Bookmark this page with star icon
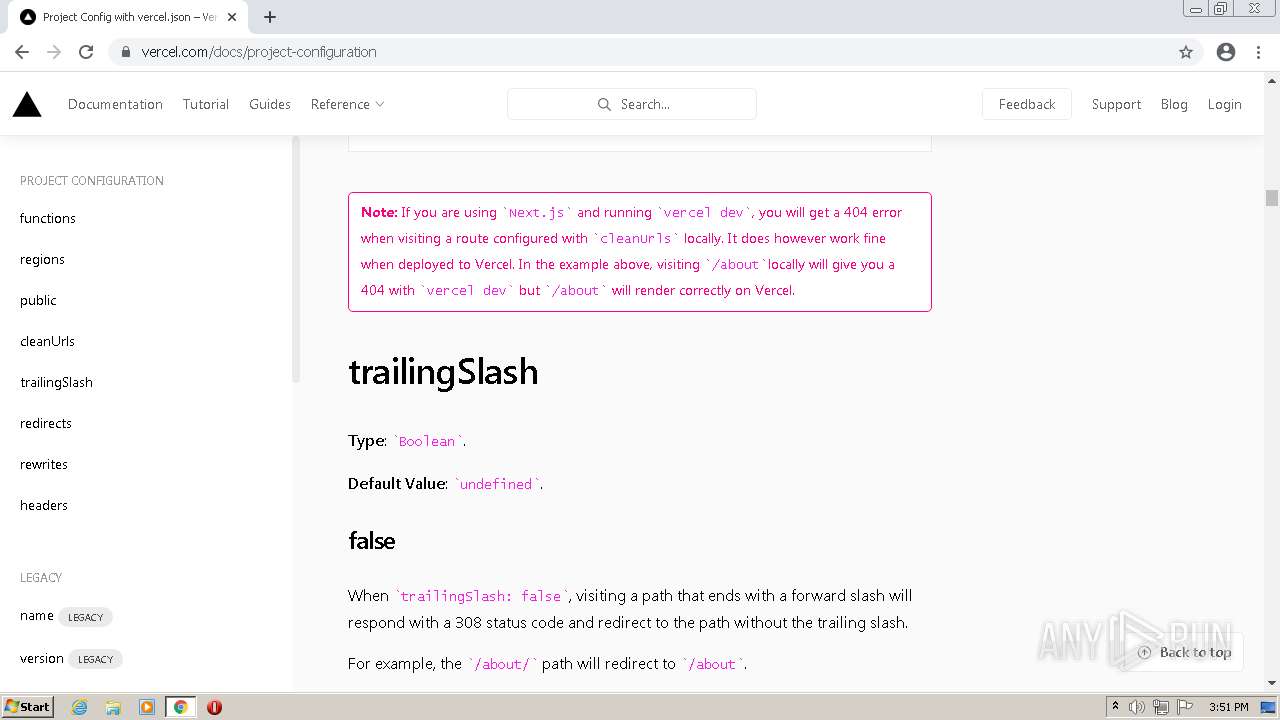 tap(1186, 52)
